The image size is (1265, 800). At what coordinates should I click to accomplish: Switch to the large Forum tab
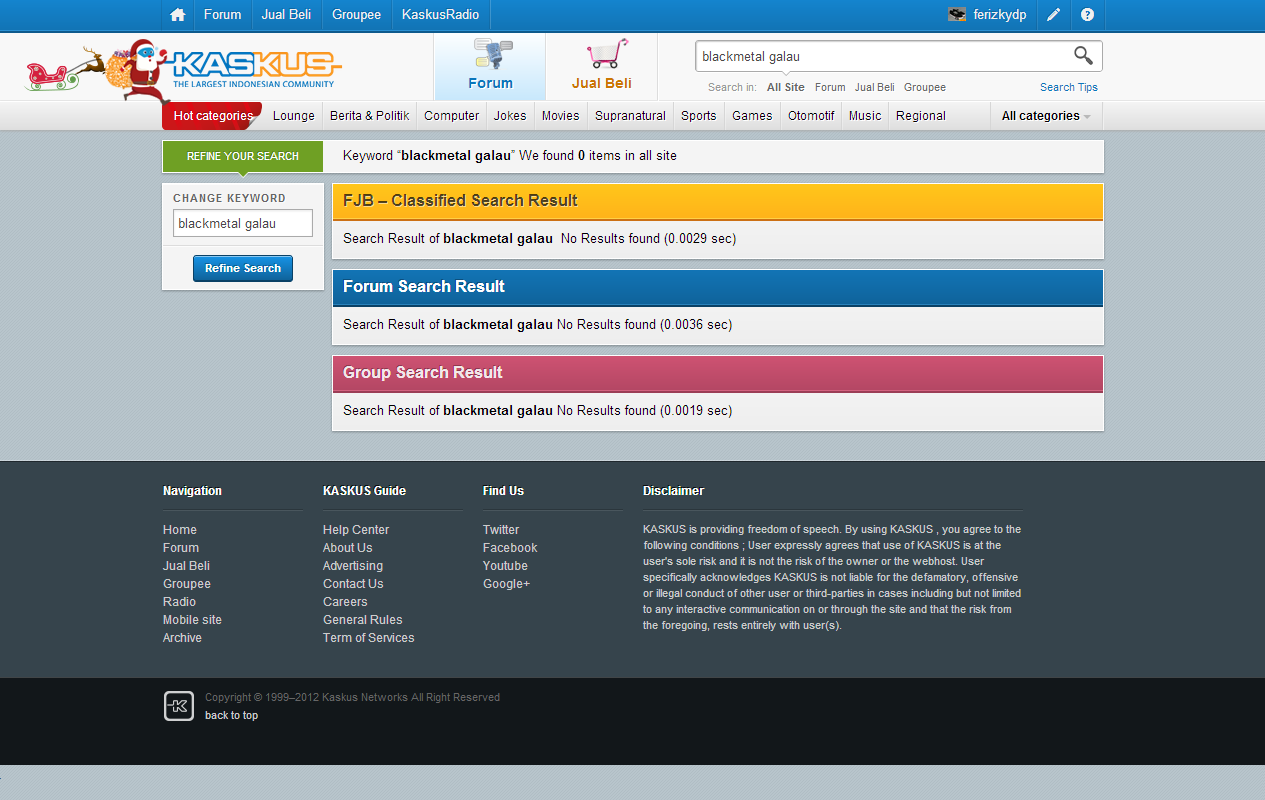click(x=490, y=66)
